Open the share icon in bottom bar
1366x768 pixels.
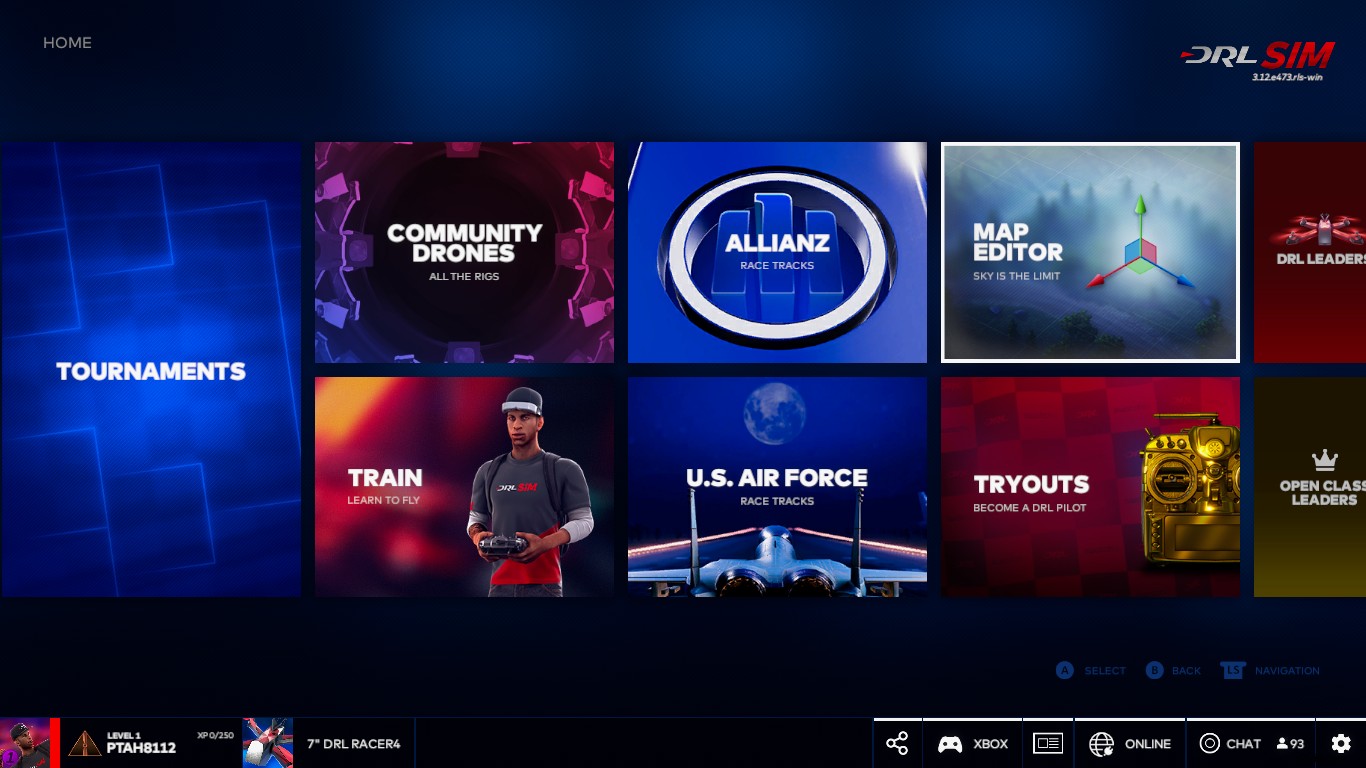coord(897,744)
